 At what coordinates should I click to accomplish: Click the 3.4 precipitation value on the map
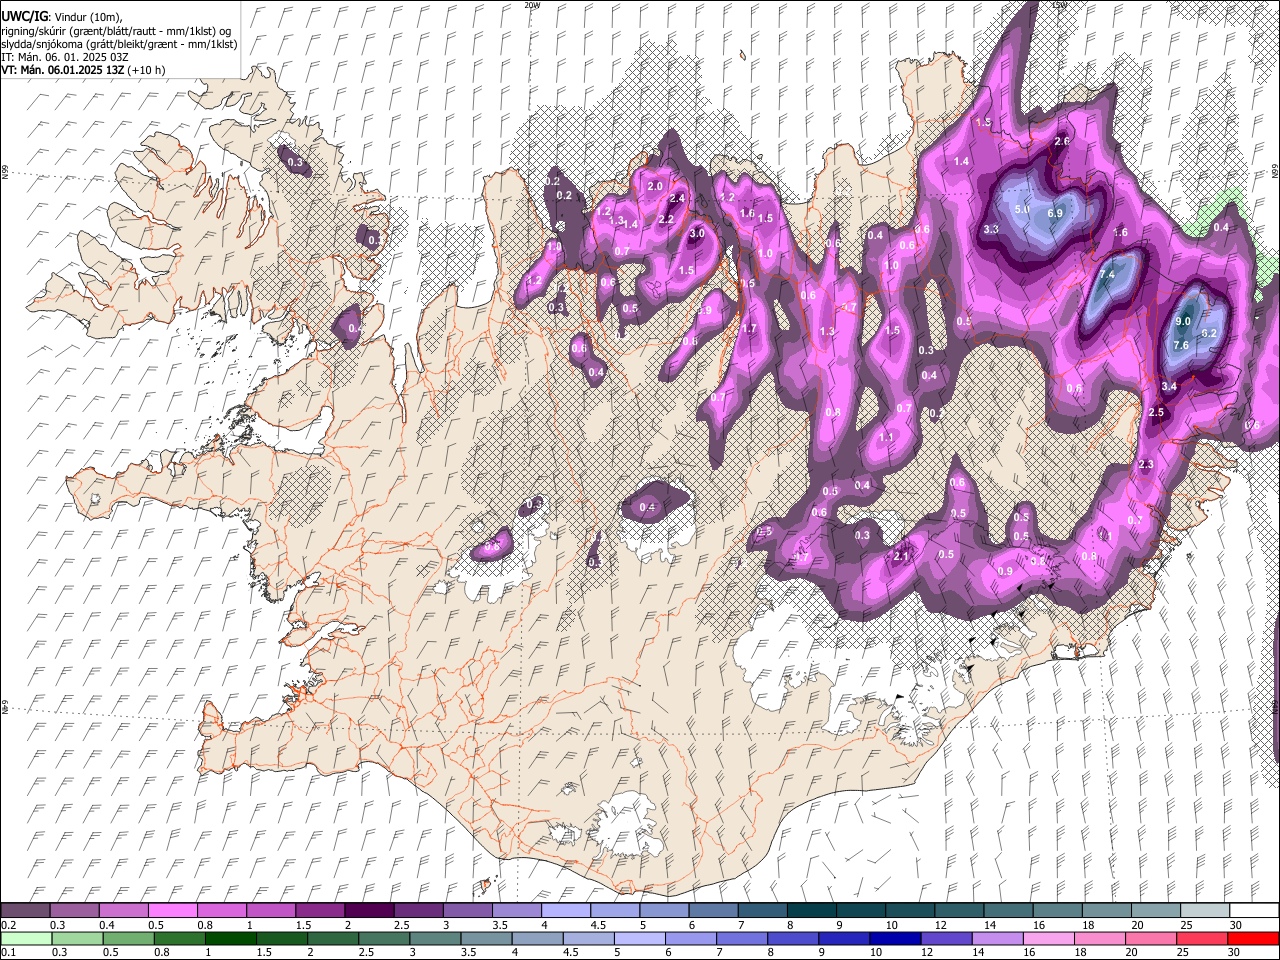coord(1169,386)
